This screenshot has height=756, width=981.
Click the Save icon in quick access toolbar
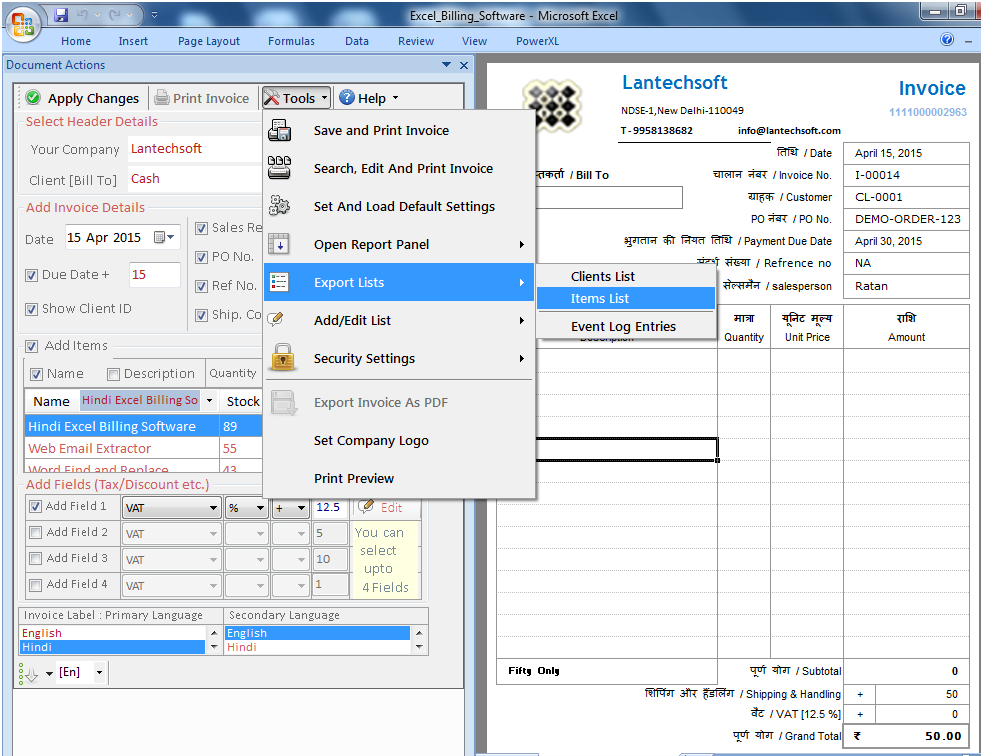[61, 15]
